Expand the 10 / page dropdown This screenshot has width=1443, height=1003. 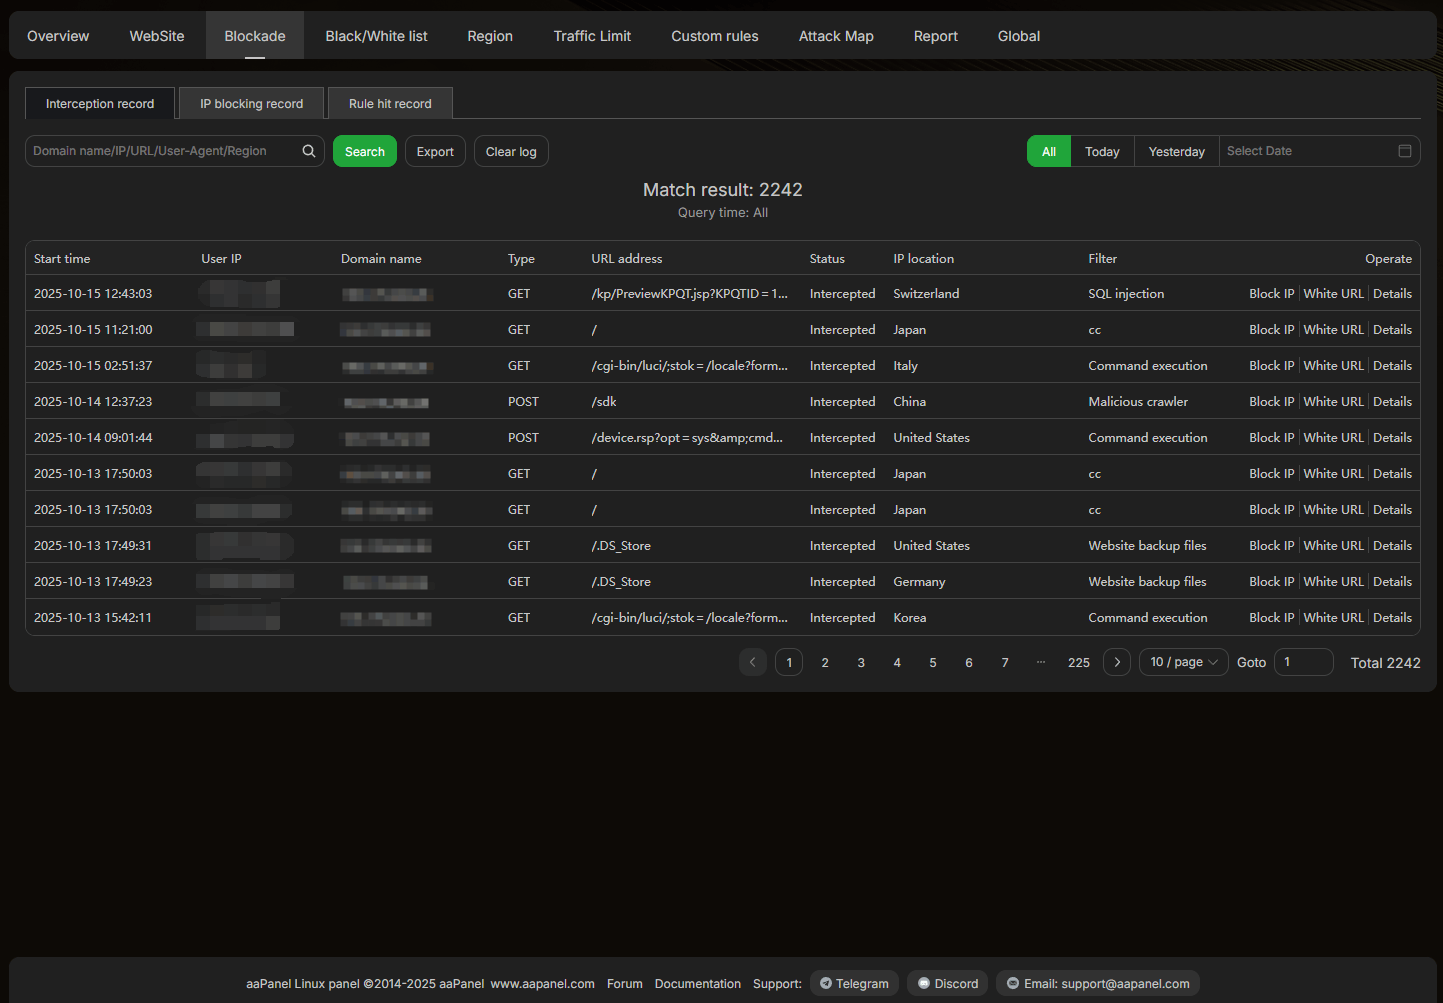(1183, 662)
